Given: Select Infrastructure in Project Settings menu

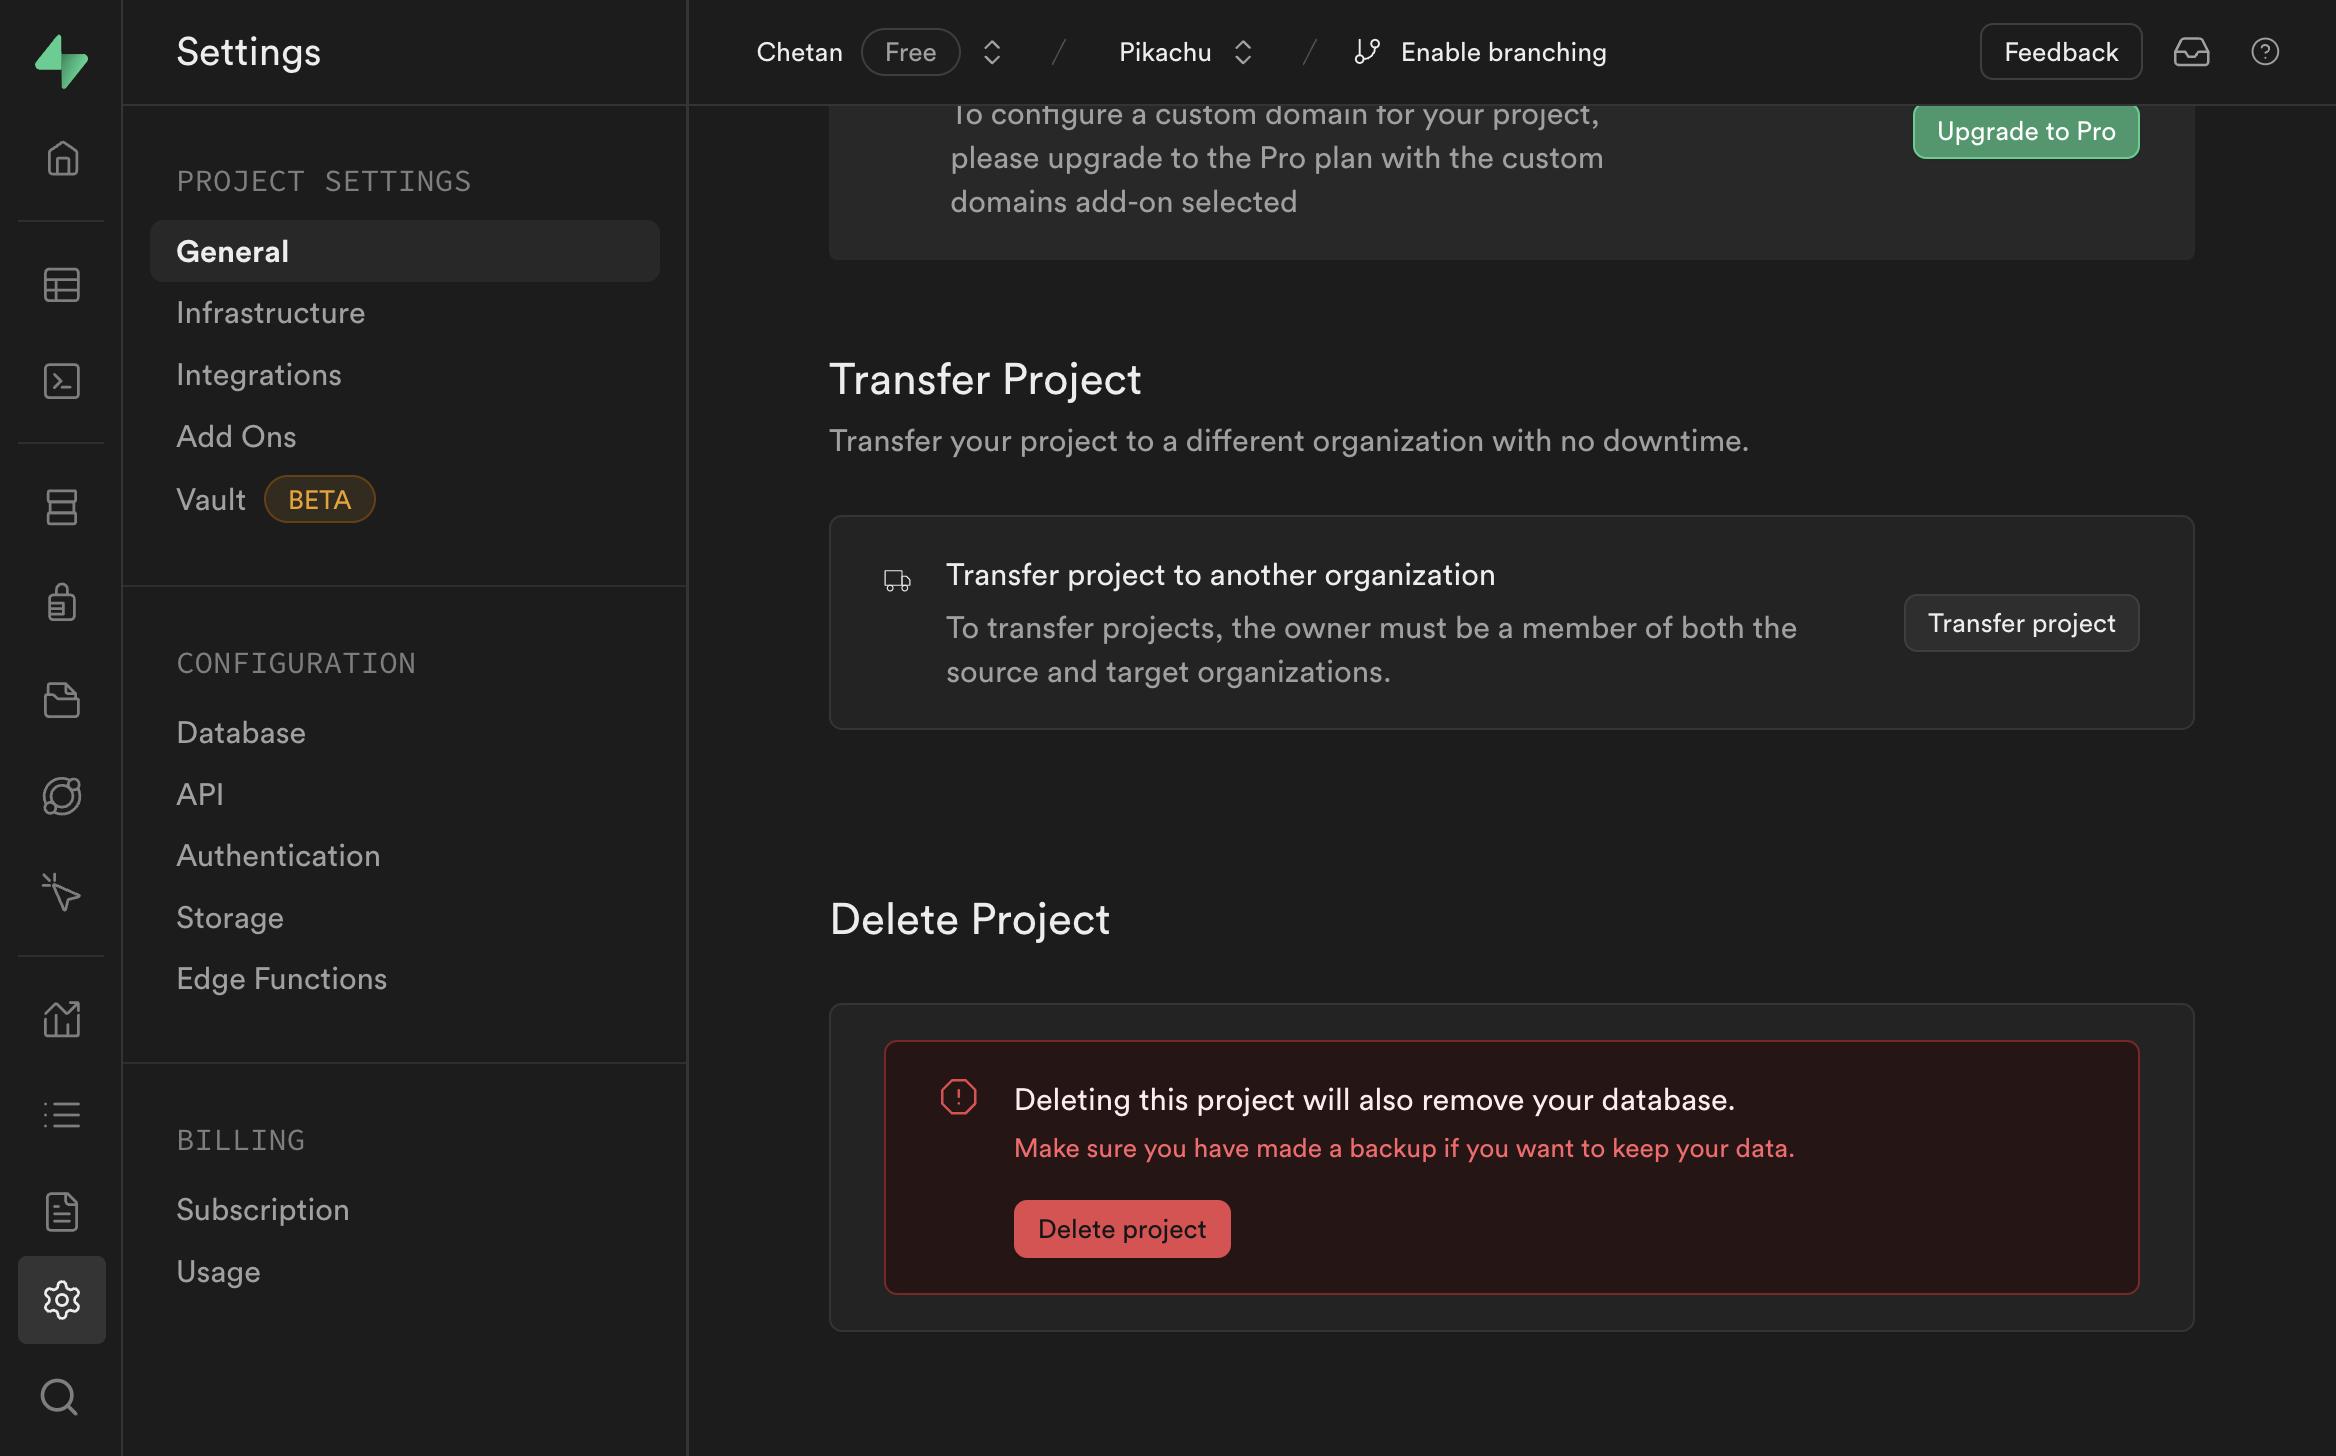Looking at the screenshot, I should (270, 313).
